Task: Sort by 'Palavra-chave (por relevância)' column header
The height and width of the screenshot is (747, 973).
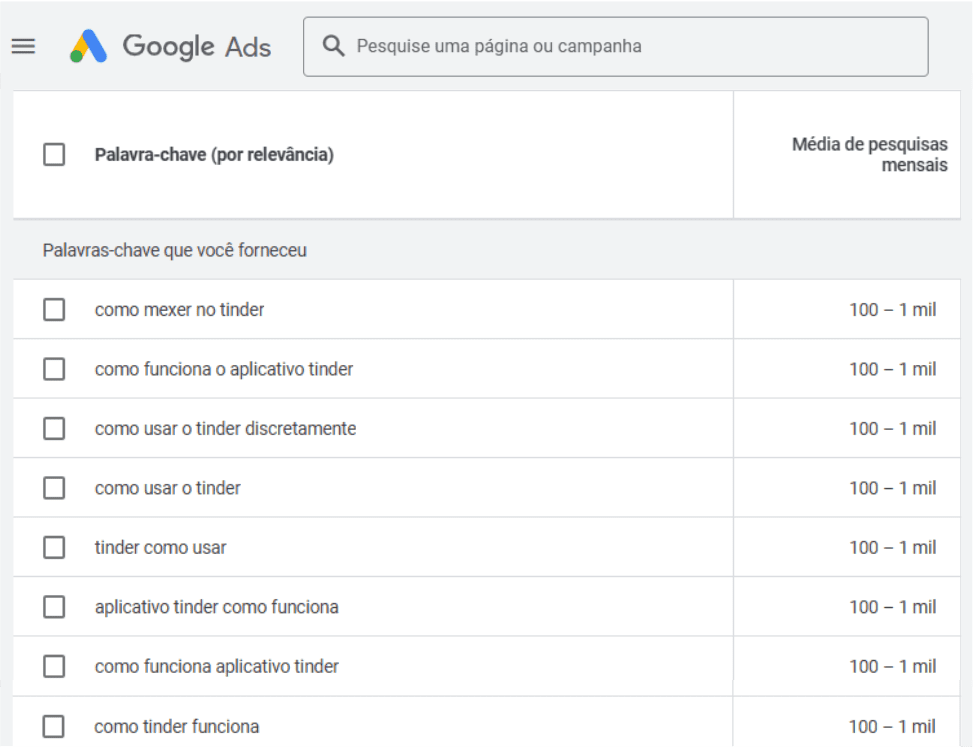Action: point(214,155)
